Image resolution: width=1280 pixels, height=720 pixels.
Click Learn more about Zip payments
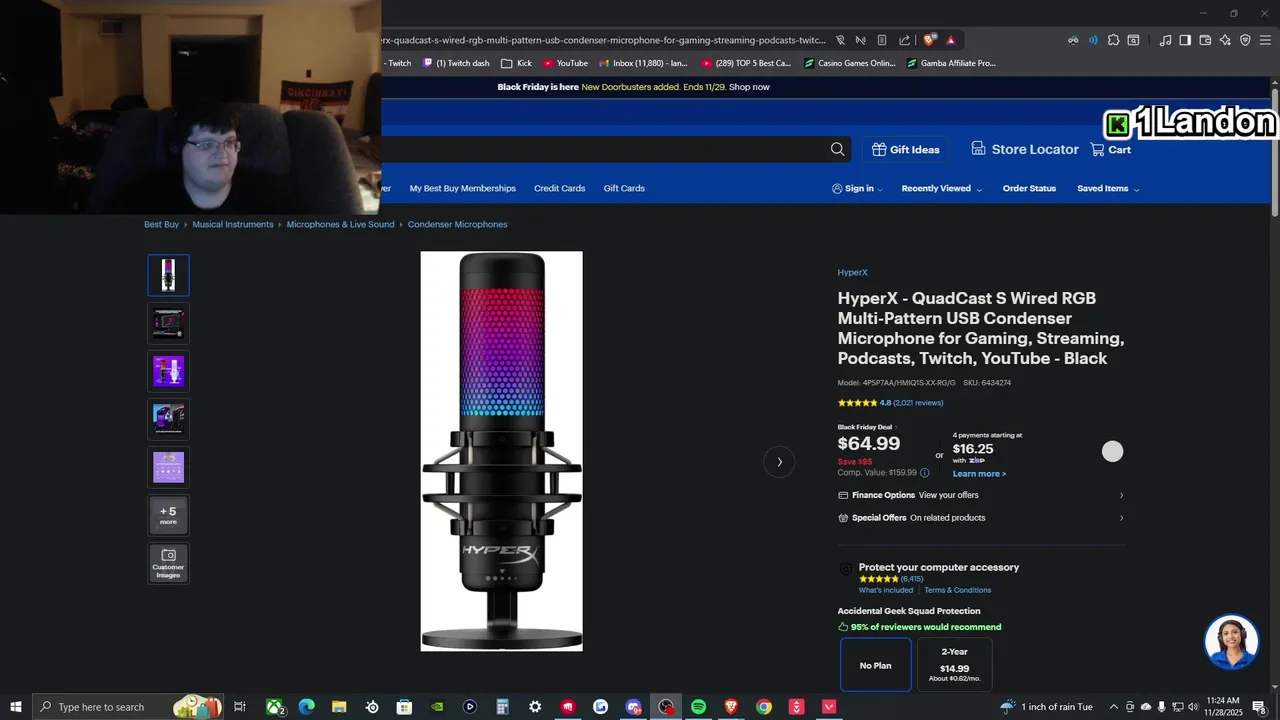979,474
